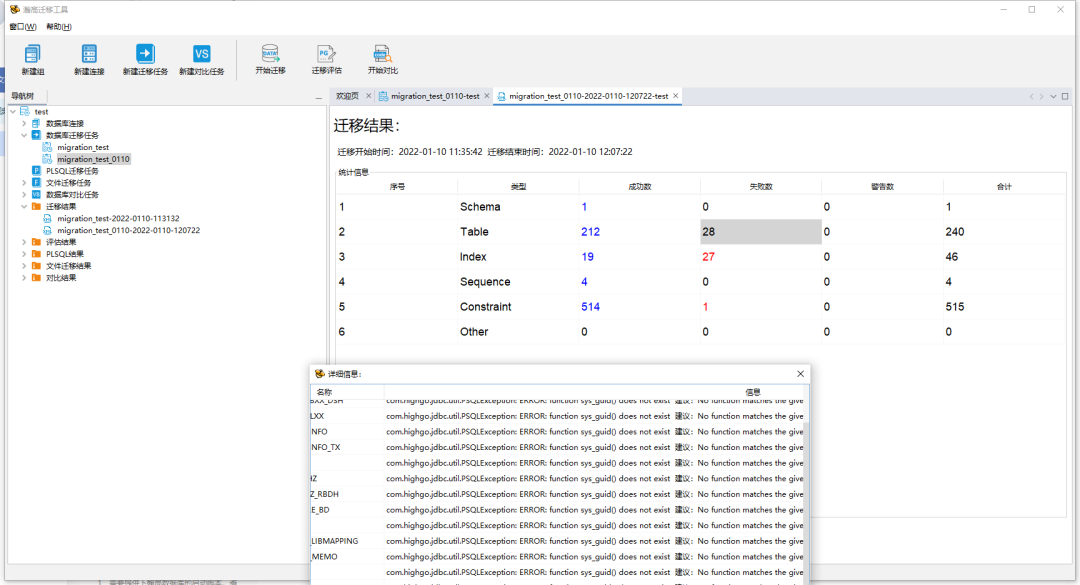The image size is (1080, 585).
Task: Expand the 对比结果 tree node
Action: tap(24, 278)
